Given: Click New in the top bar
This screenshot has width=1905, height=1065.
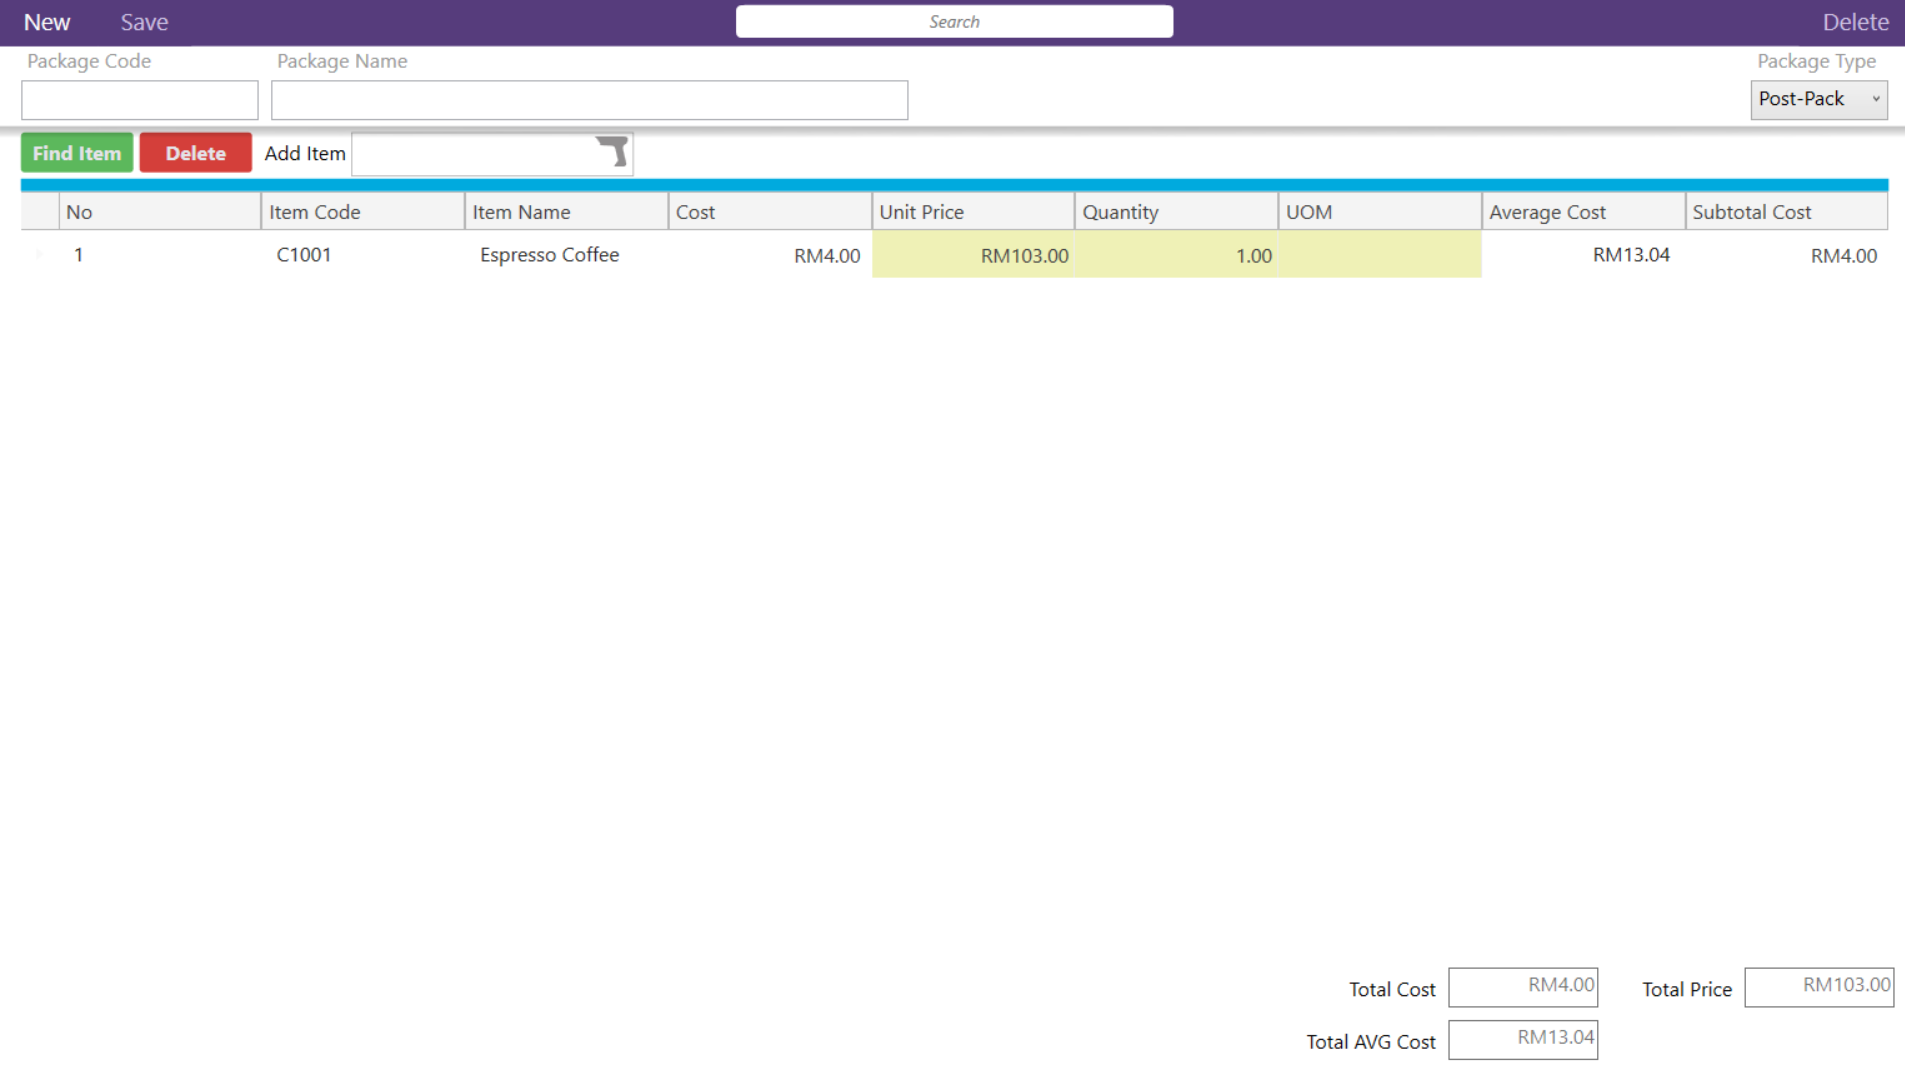Looking at the screenshot, I should pos(47,22).
